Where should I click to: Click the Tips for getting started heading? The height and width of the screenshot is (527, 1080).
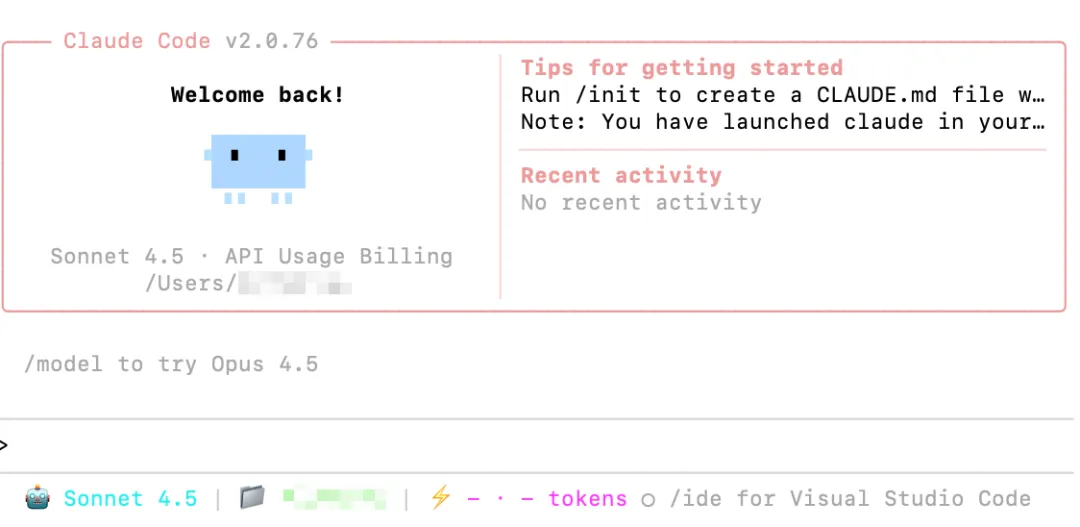pos(682,68)
